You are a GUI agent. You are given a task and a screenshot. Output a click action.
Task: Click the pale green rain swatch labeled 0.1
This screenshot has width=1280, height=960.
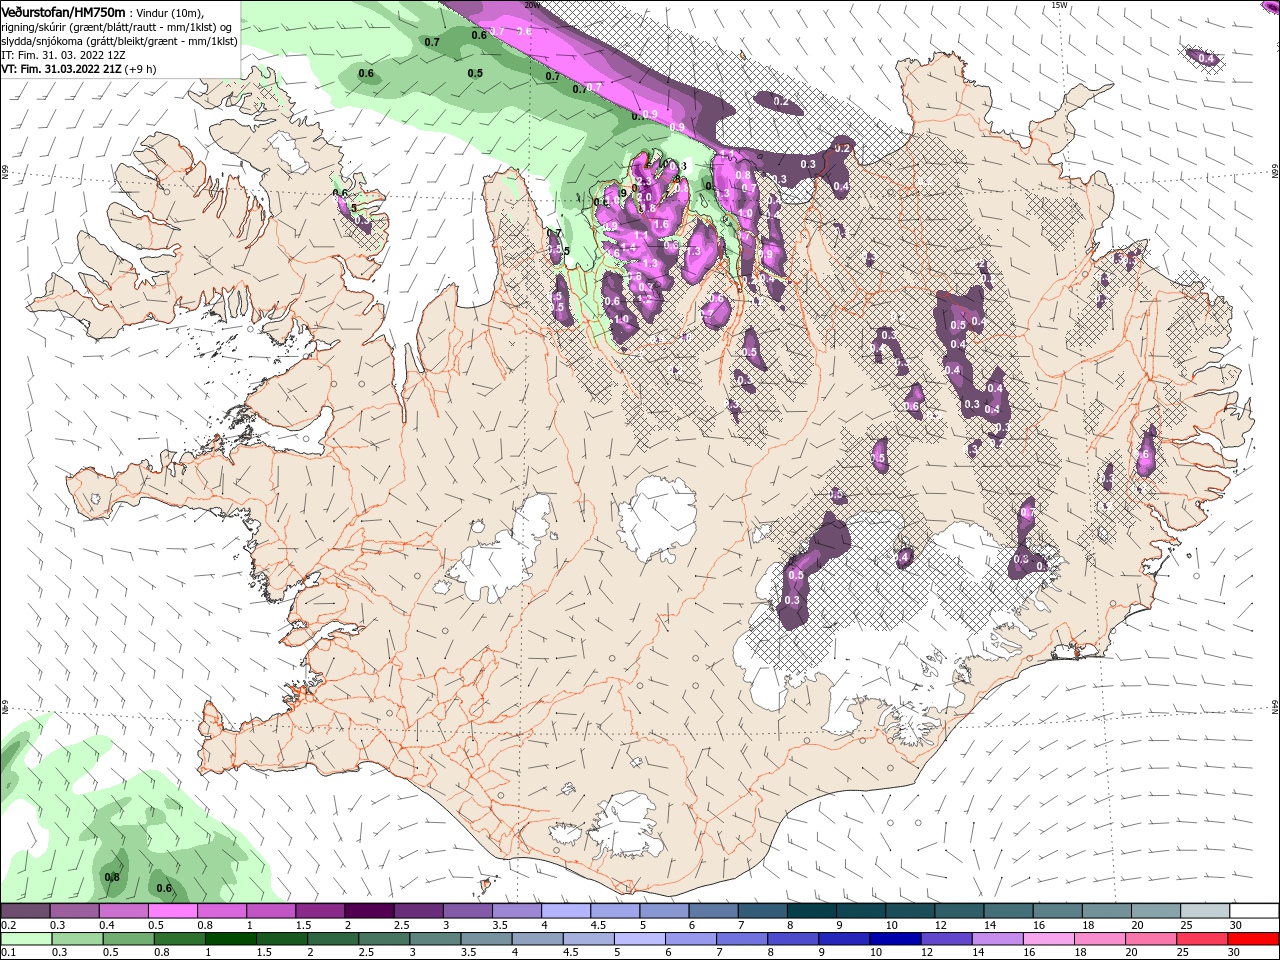pyautogui.click(x=25, y=939)
